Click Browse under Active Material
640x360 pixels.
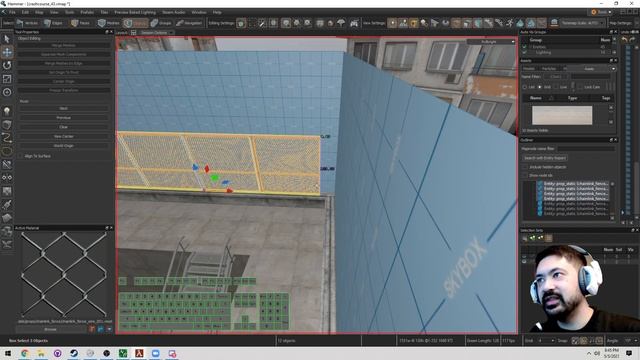click(51, 329)
